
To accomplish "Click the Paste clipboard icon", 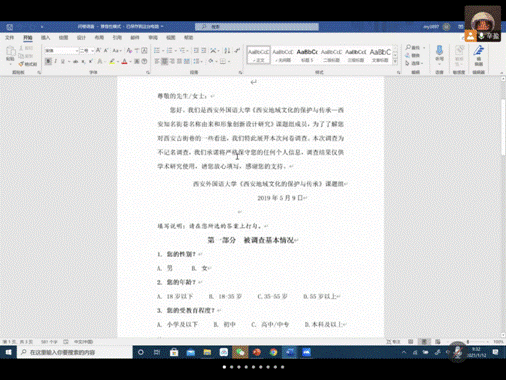I will [x=11, y=52].
